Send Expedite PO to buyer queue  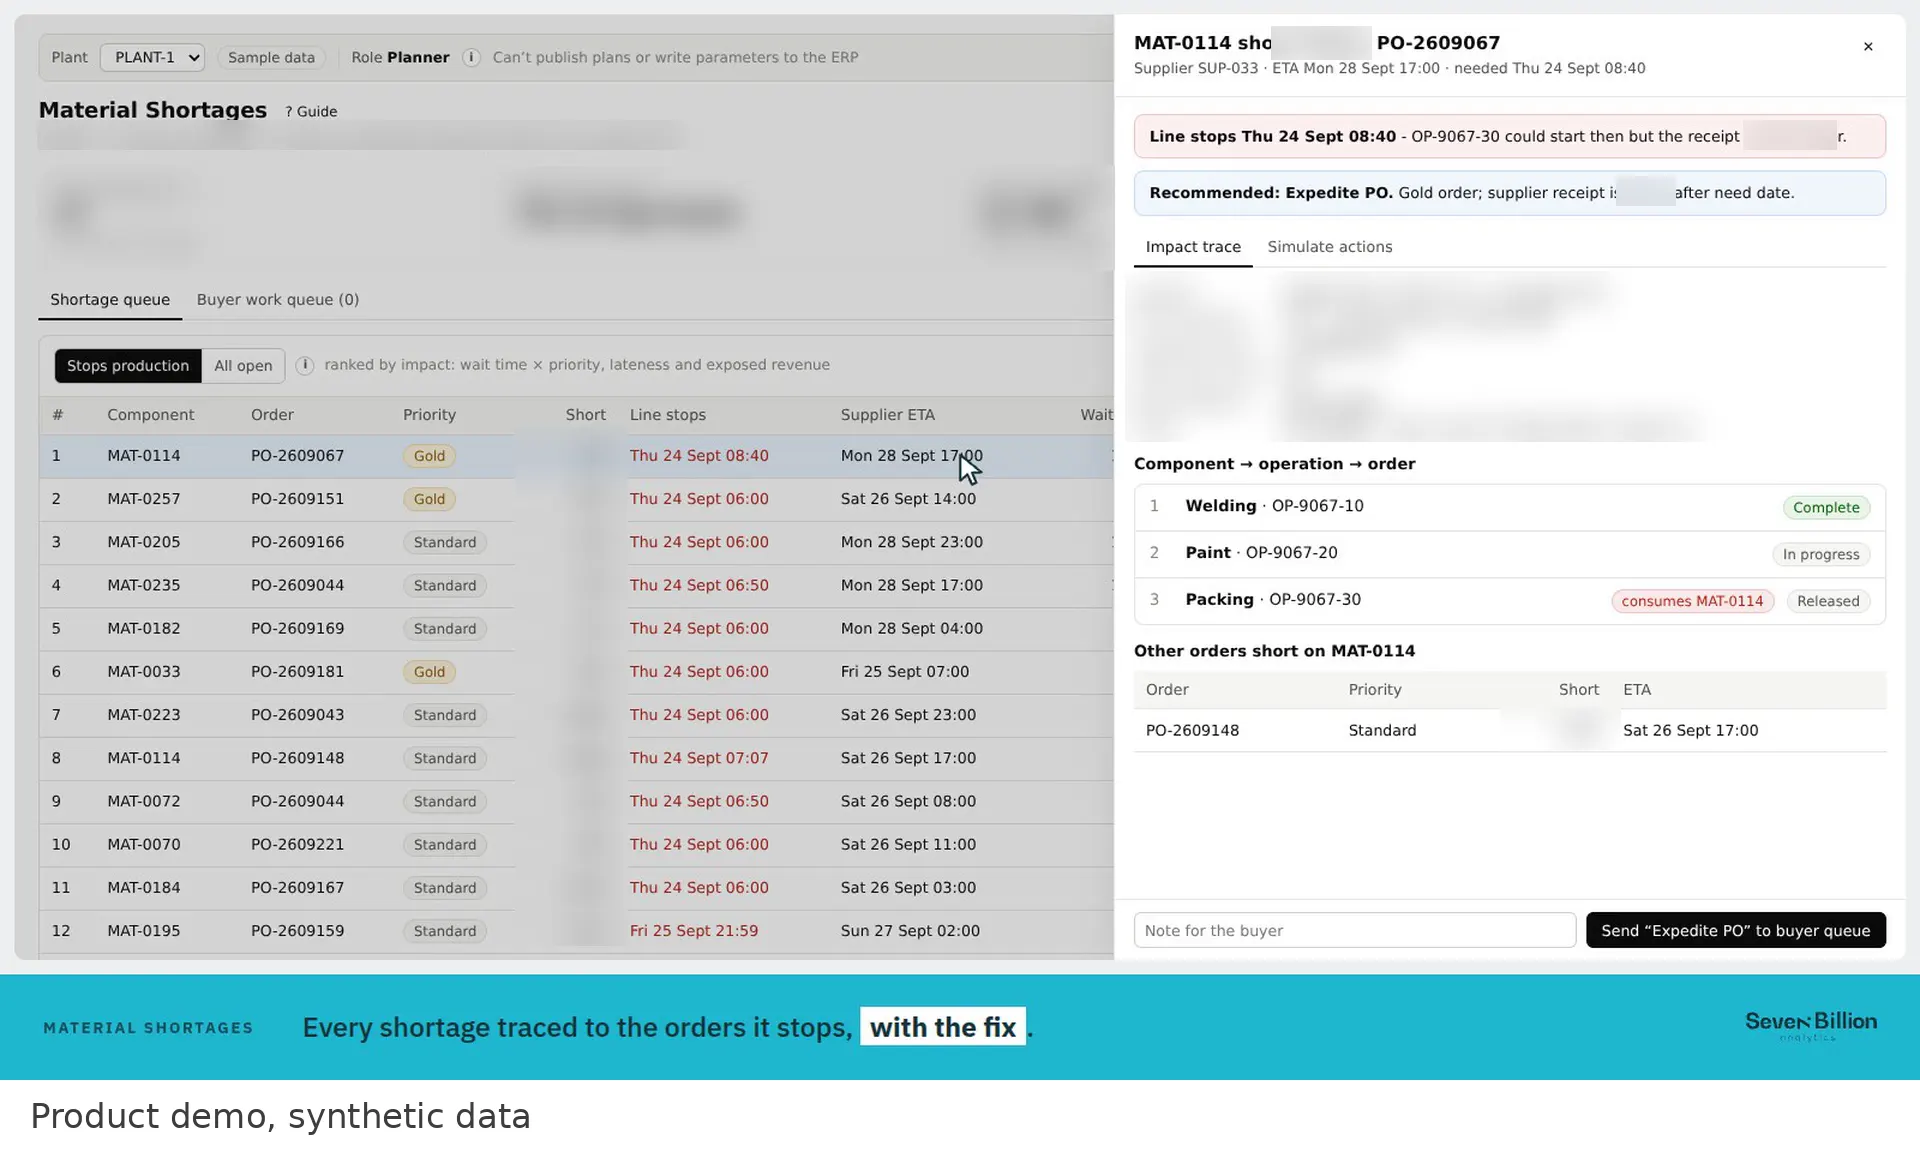click(x=1735, y=930)
